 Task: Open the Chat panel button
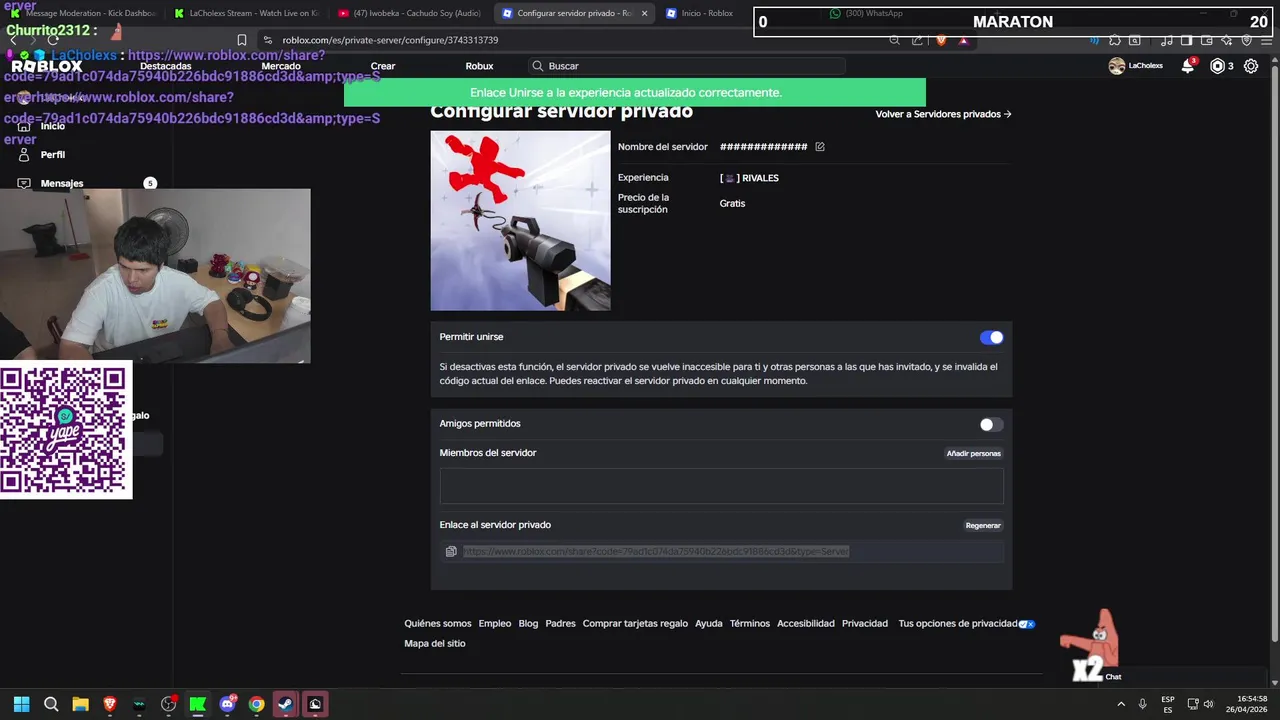coord(1113,677)
